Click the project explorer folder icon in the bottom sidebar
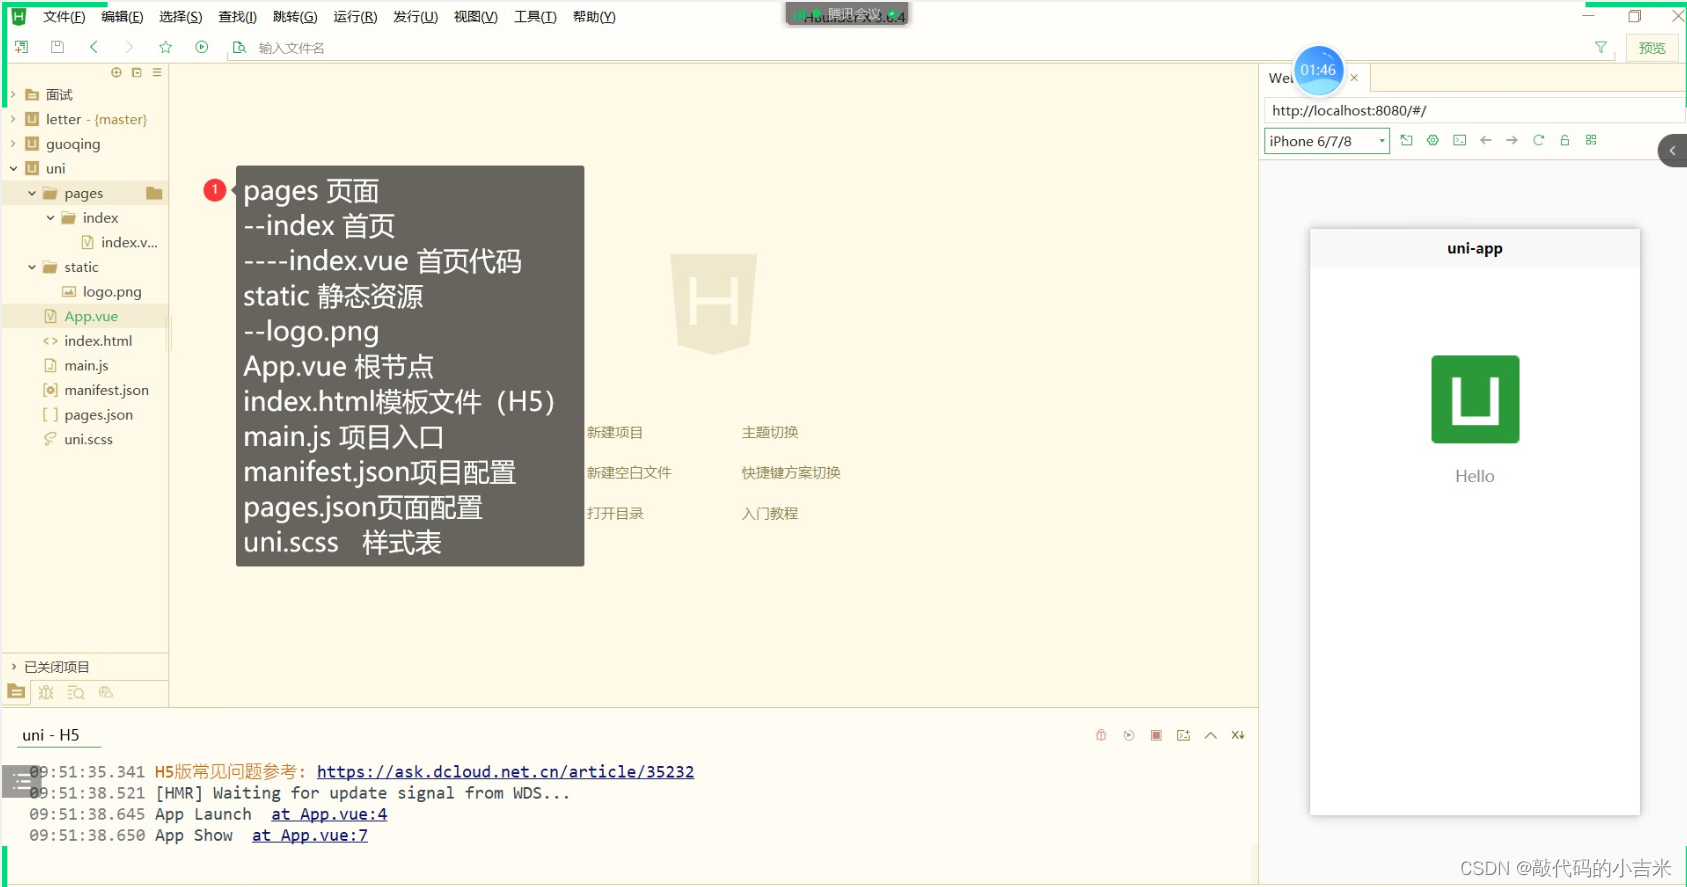Image resolution: width=1687 pixels, height=887 pixels. tap(16, 692)
